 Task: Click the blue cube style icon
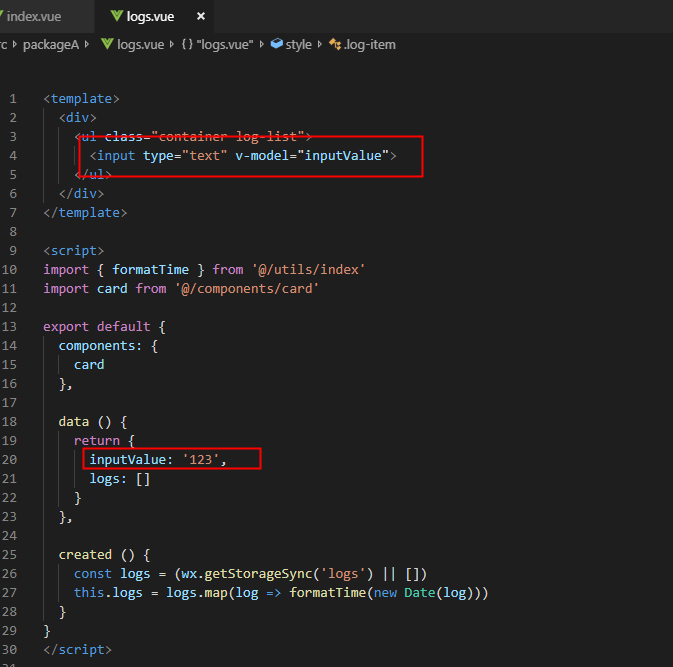click(277, 44)
